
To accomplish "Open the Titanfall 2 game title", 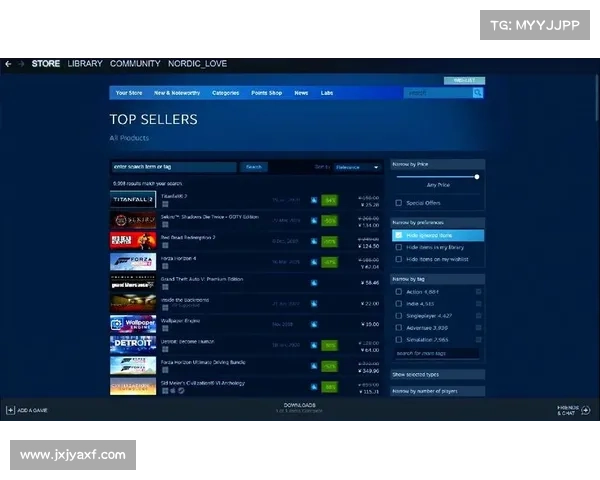I will click(x=174, y=196).
